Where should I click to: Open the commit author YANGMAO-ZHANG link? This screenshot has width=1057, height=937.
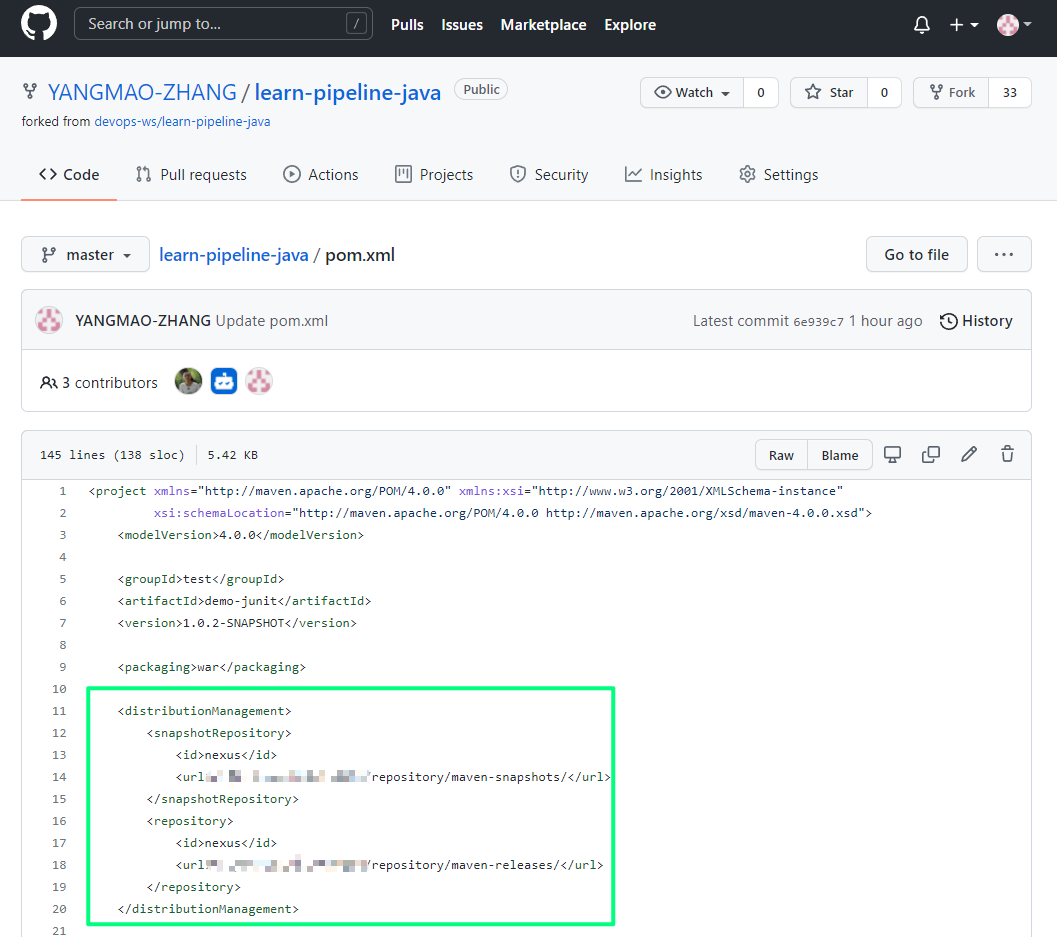pyautogui.click(x=143, y=321)
